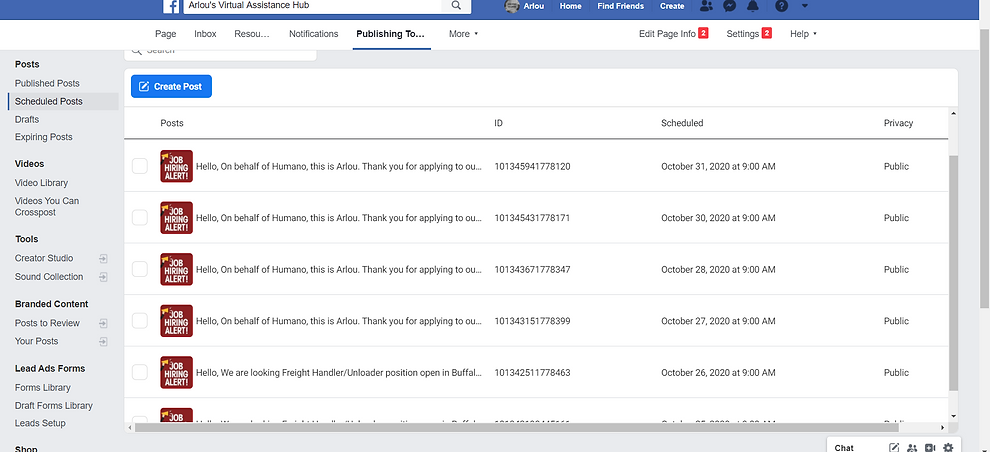Select checkbox for post ID 101345941778120
This screenshot has height=452, width=990.
[x=140, y=167]
